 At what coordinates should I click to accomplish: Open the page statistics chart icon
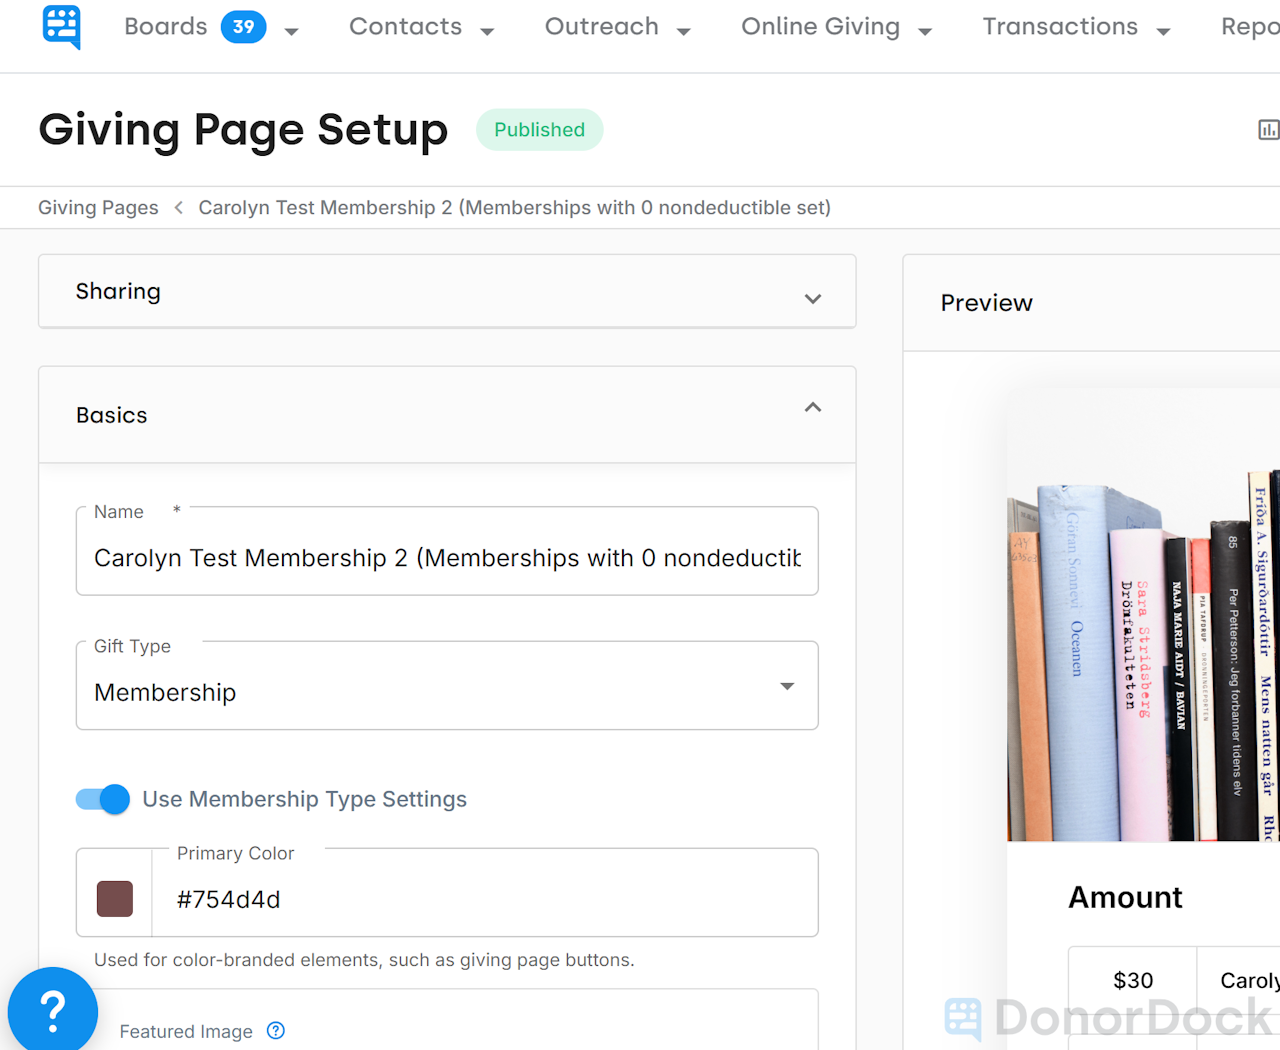1268,130
